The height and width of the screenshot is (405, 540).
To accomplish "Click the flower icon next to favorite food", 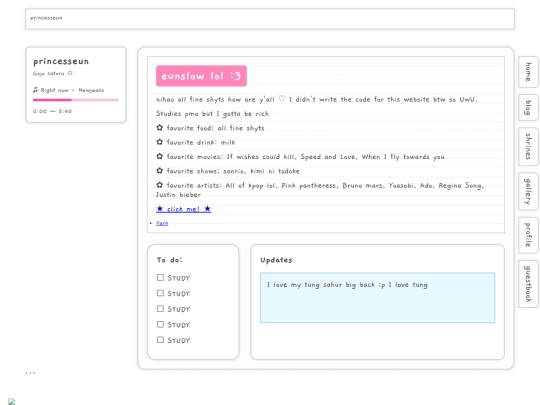I will (159, 128).
